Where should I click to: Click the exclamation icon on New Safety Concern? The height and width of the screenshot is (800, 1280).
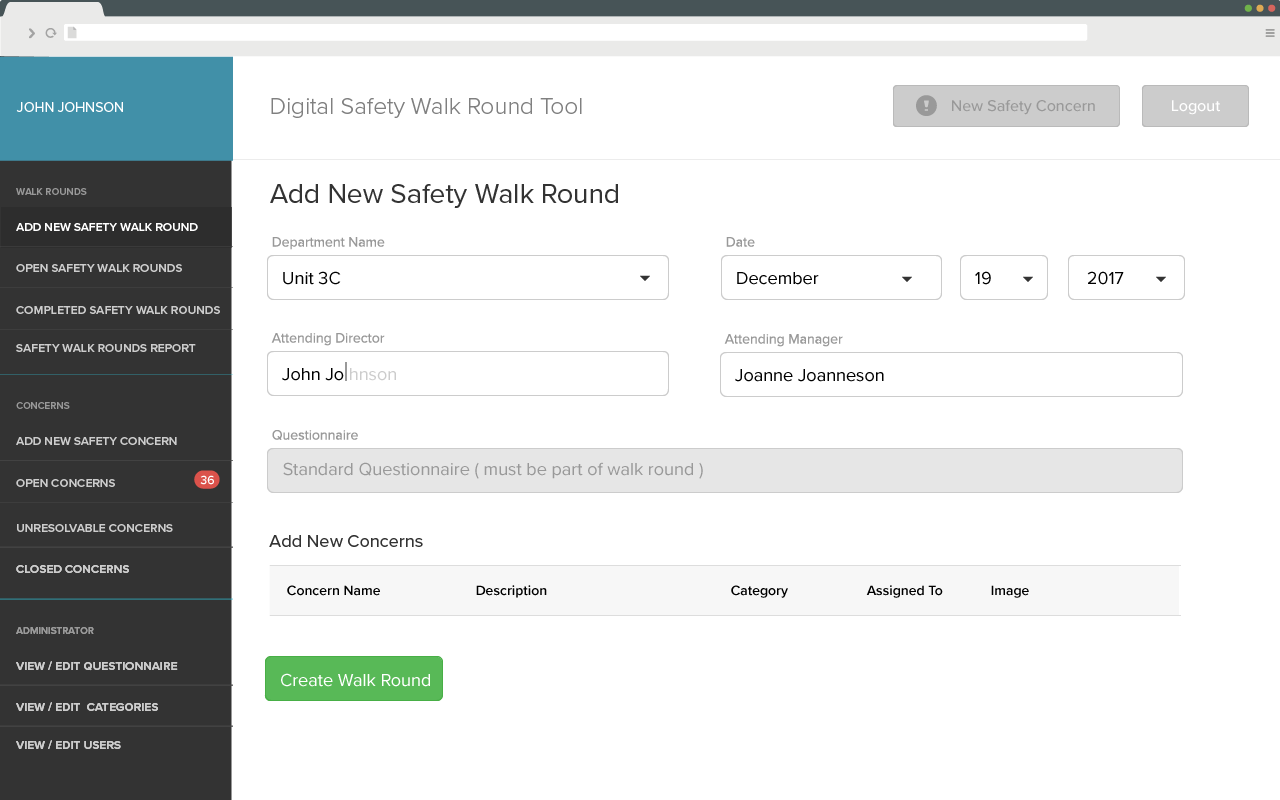(x=926, y=105)
